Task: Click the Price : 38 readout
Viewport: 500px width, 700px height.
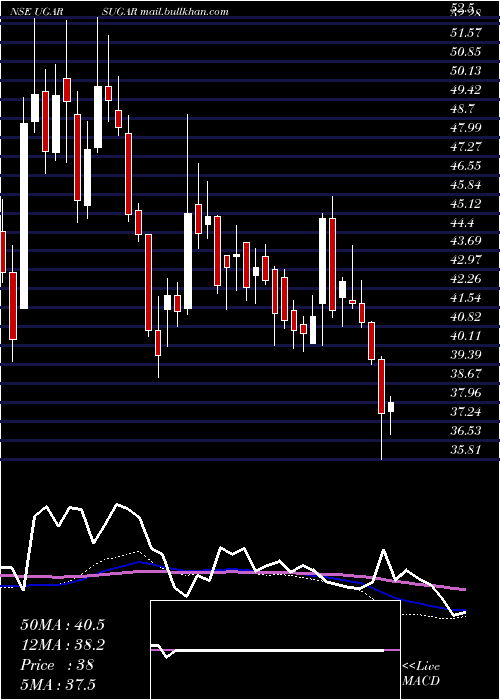Action: [x=57, y=665]
